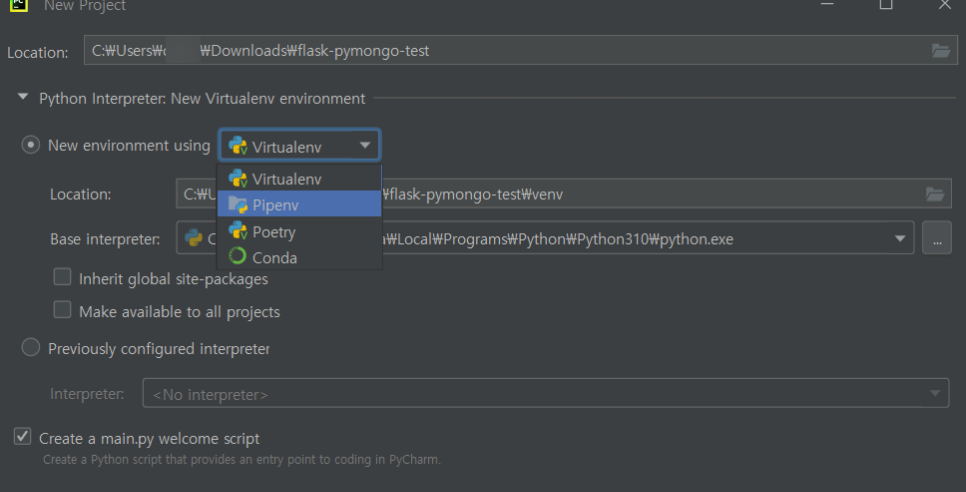Browse folder for virtualenv Location field

click(935, 195)
